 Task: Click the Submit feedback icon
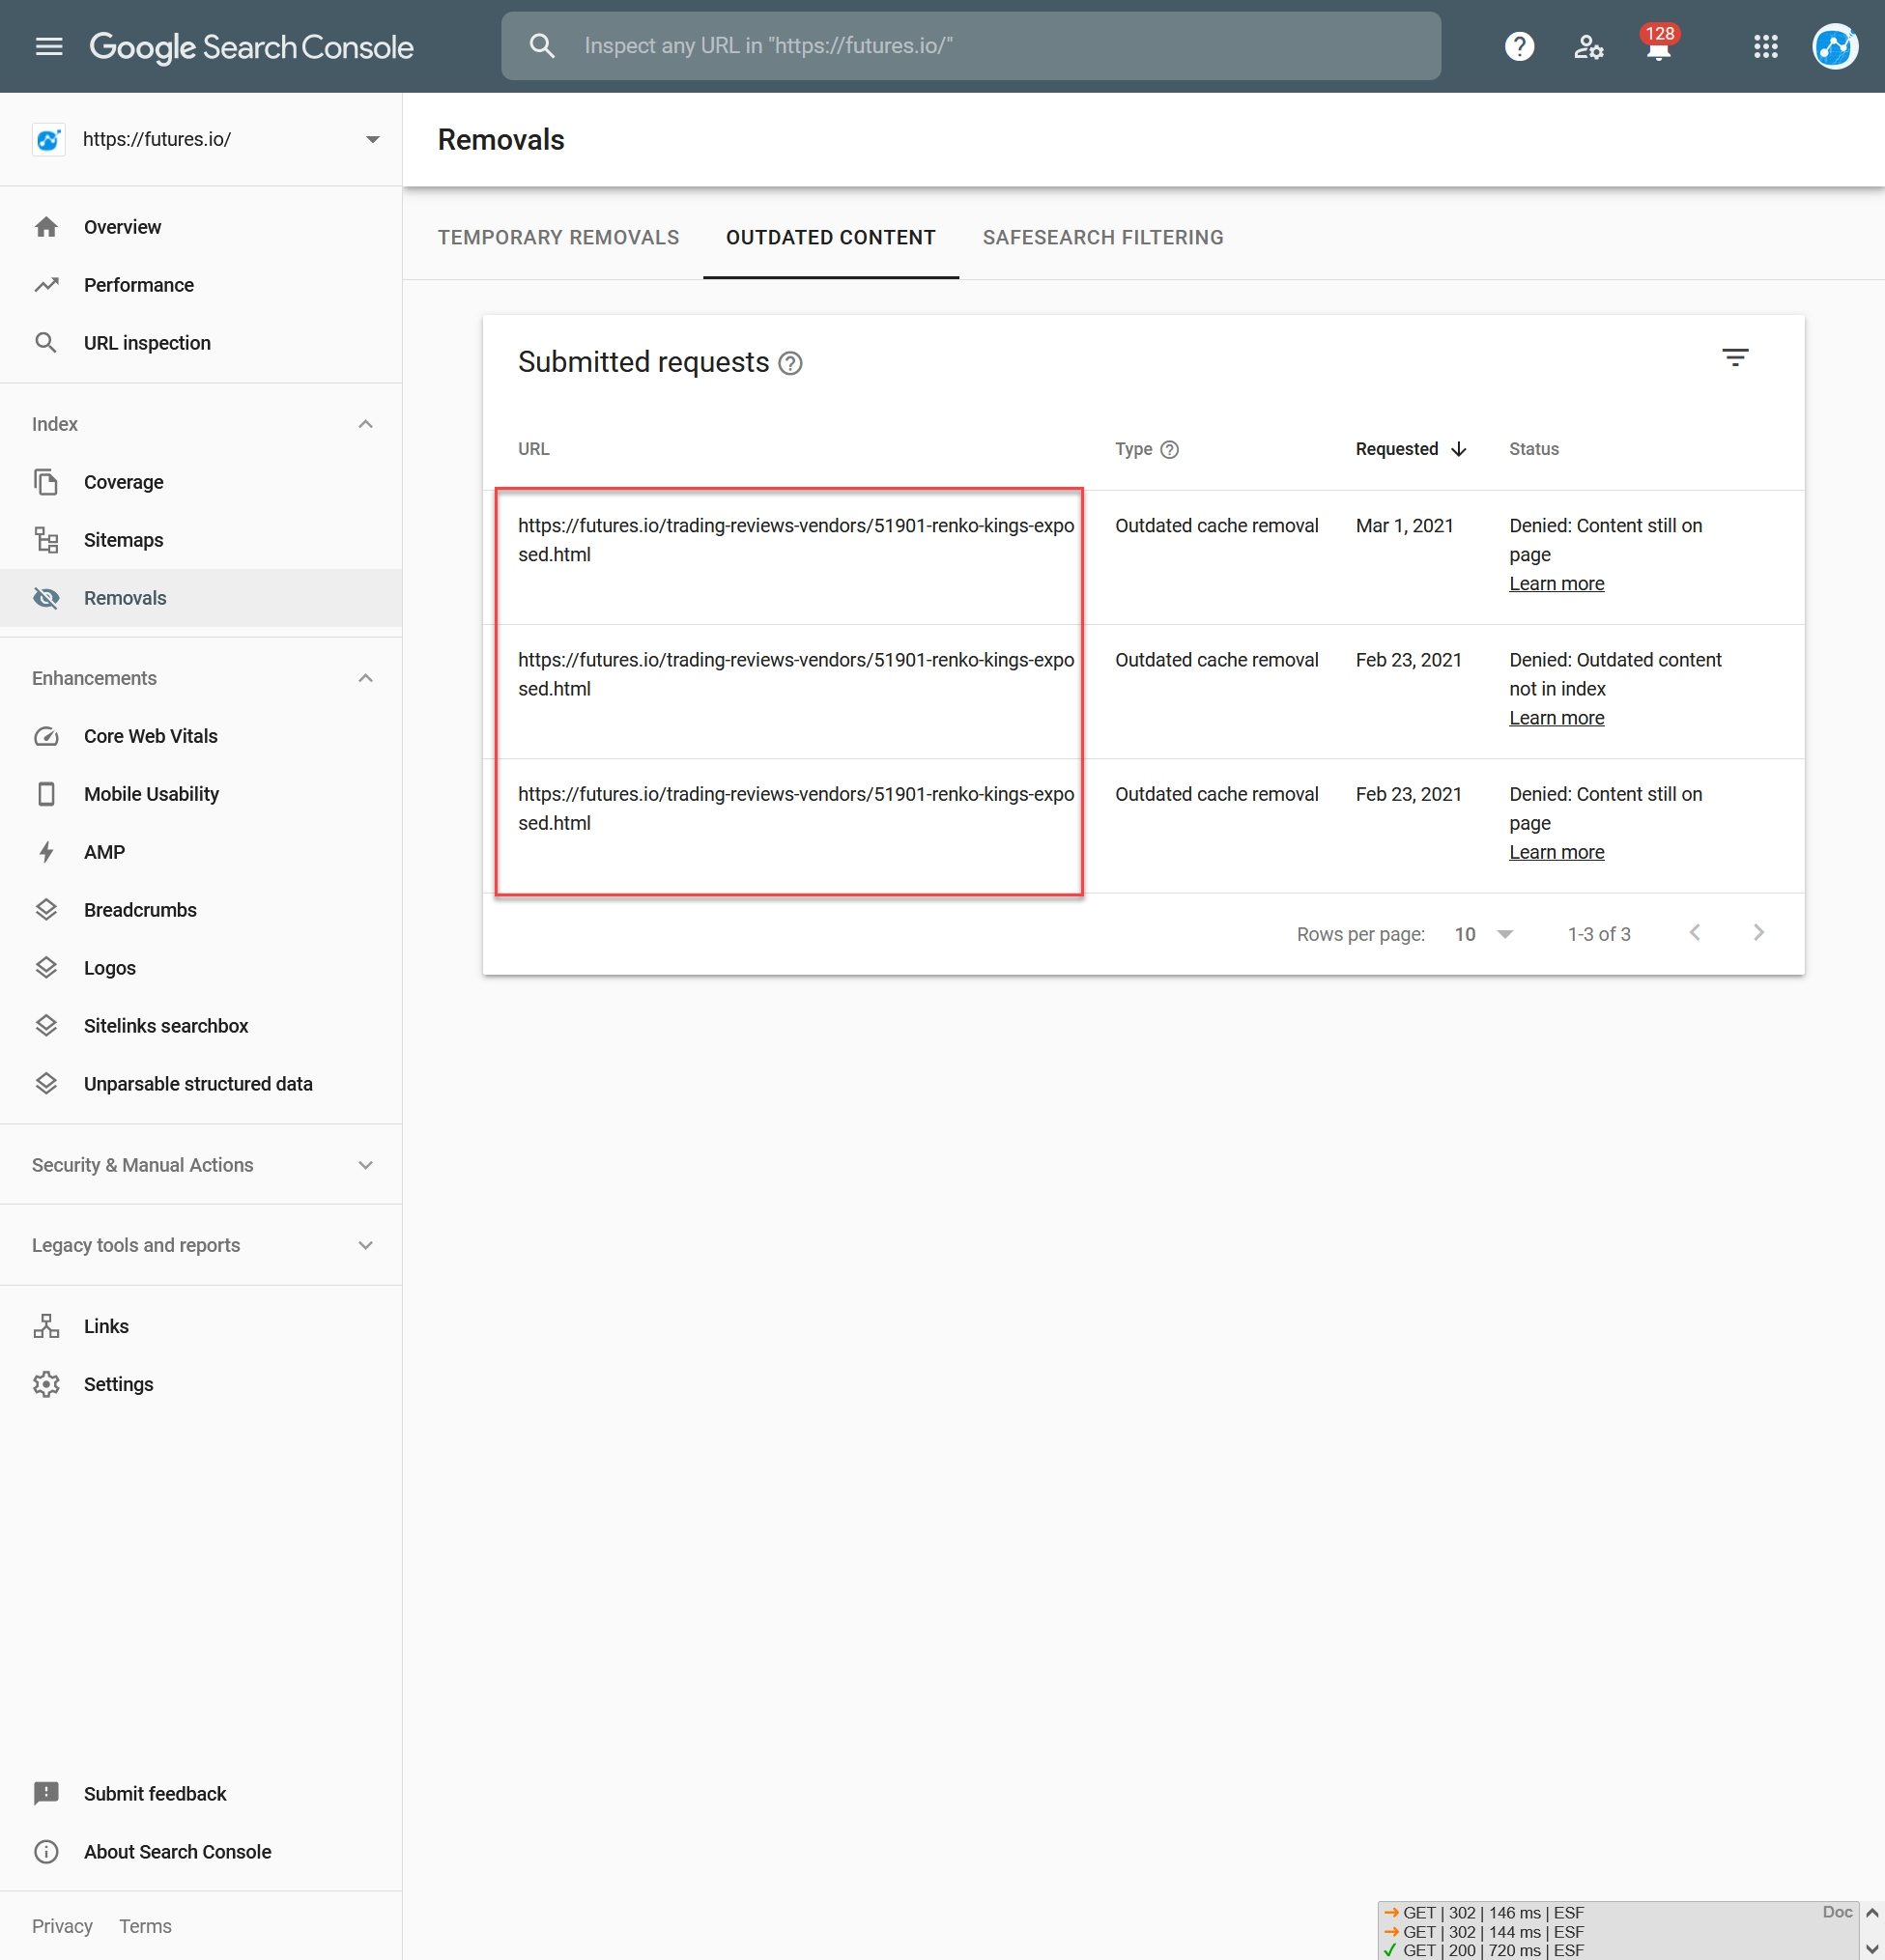click(46, 1794)
